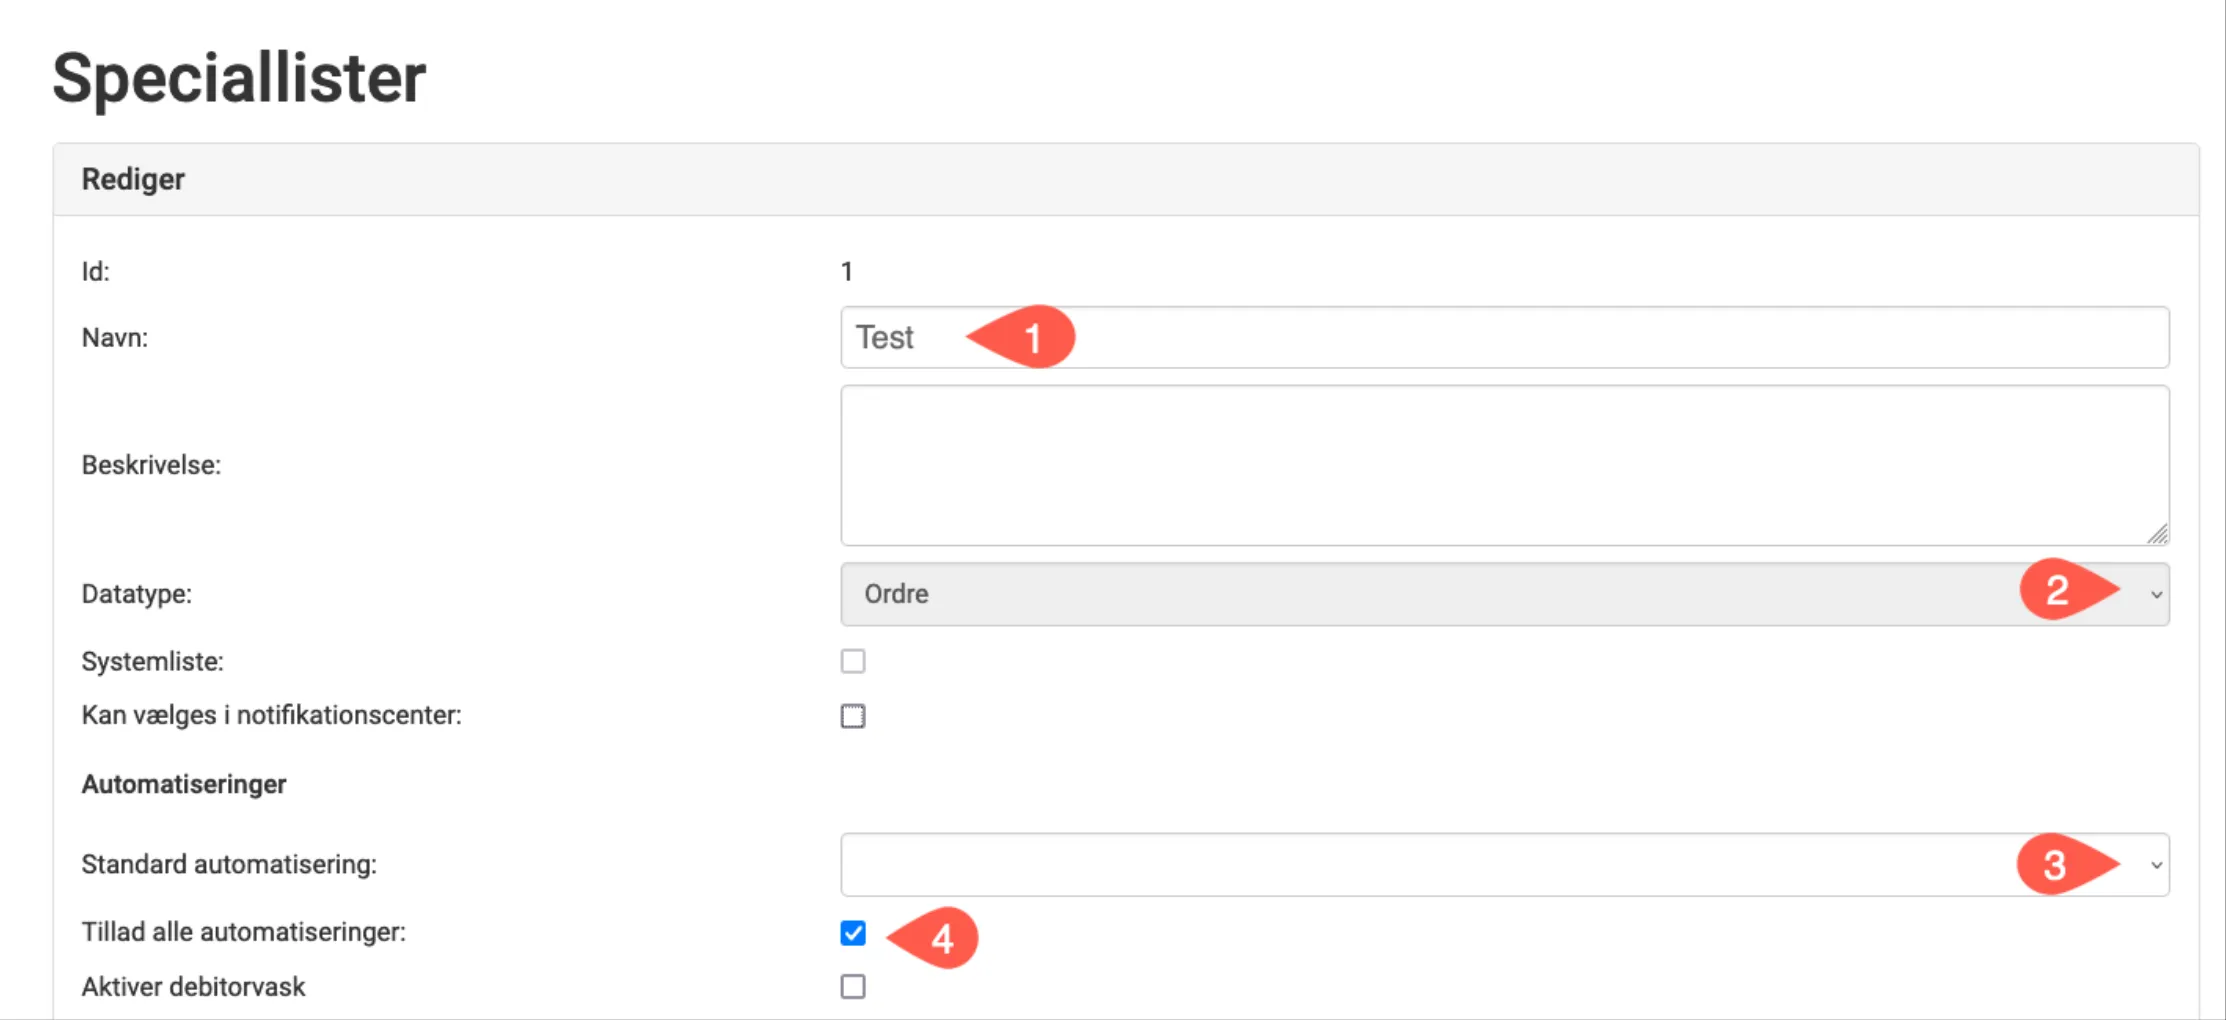Click the Rediger panel header
The image size is (2226, 1020).
[133, 179]
